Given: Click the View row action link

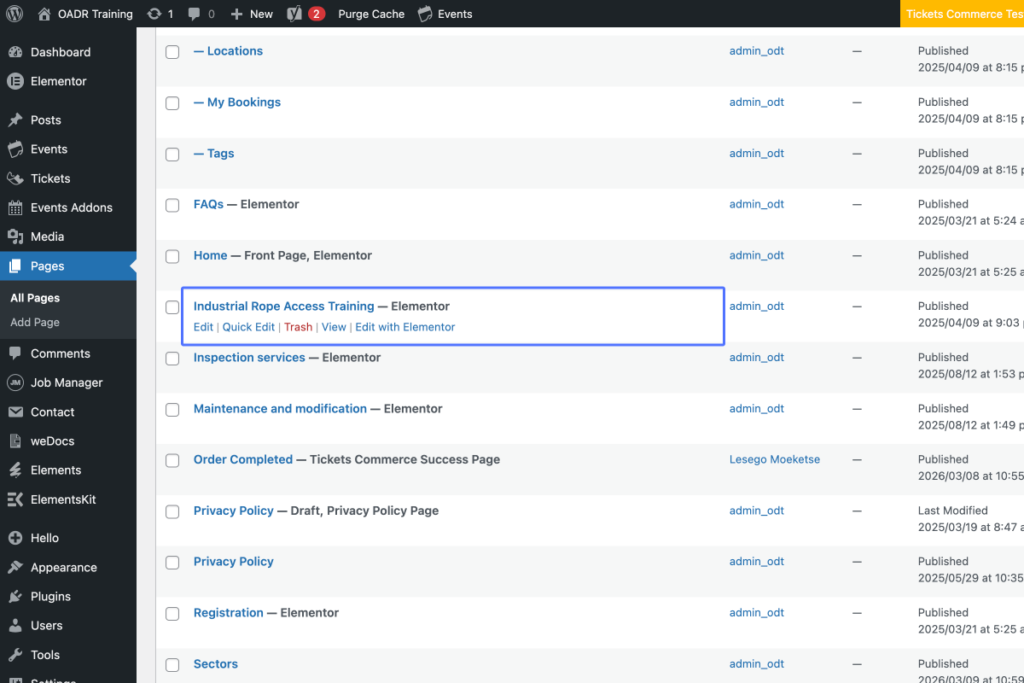Looking at the screenshot, I should pyautogui.click(x=334, y=327).
